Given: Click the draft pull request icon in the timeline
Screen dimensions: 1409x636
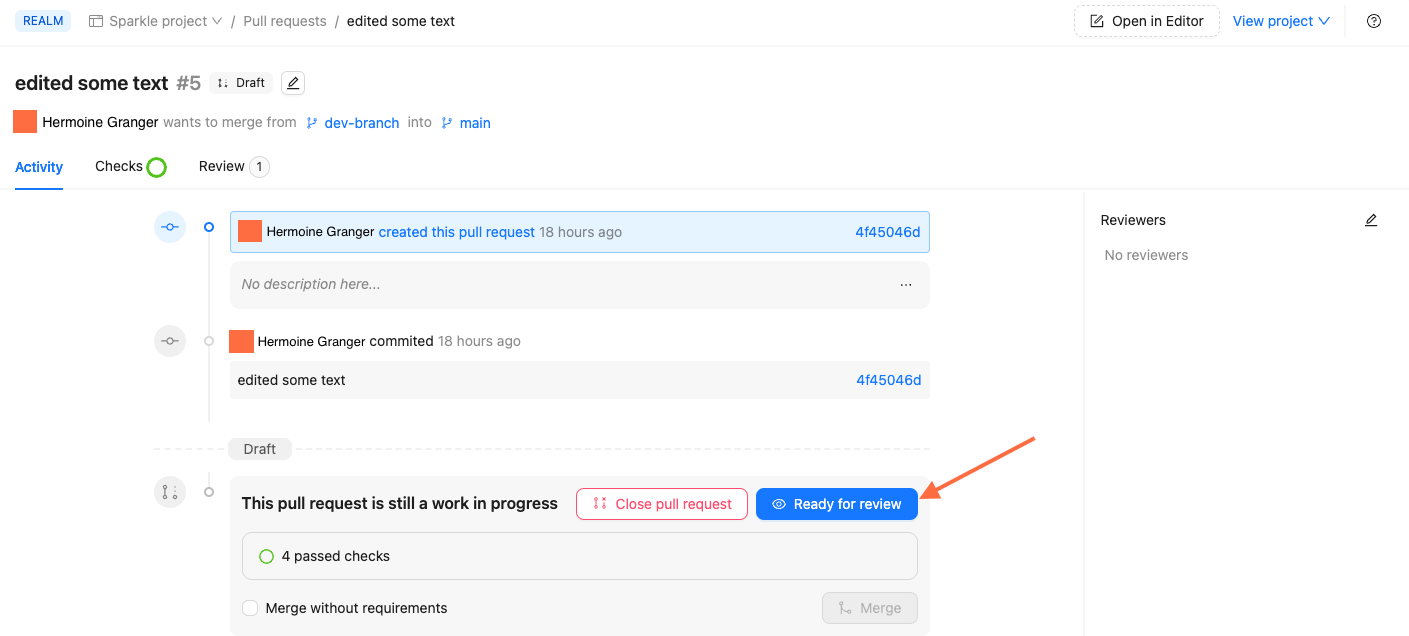Looking at the screenshot, I should click(x=170, y=491).
